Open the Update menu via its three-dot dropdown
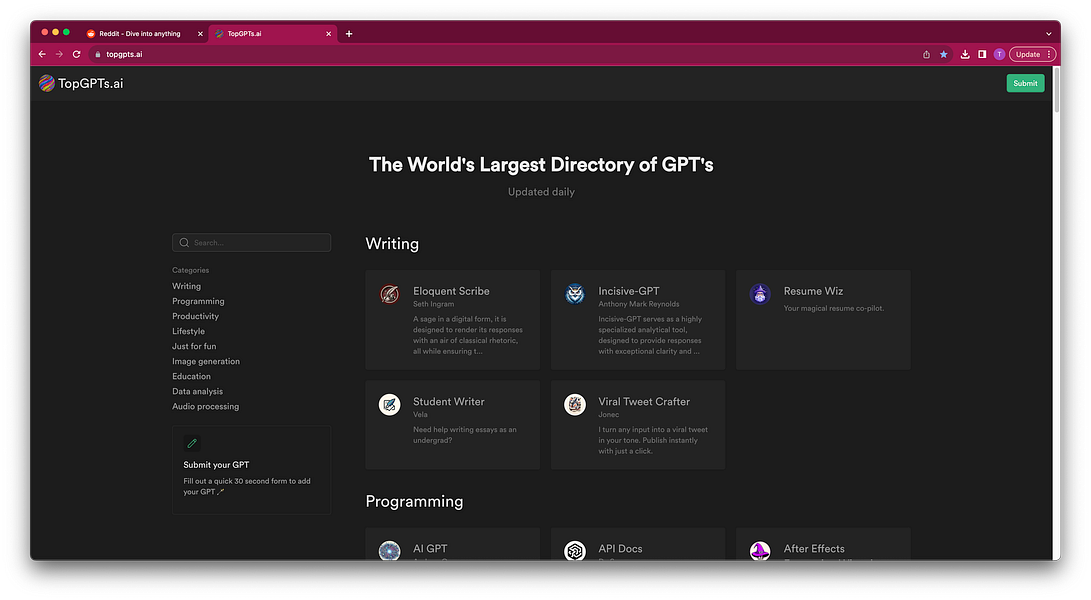 click(1047, 54)
